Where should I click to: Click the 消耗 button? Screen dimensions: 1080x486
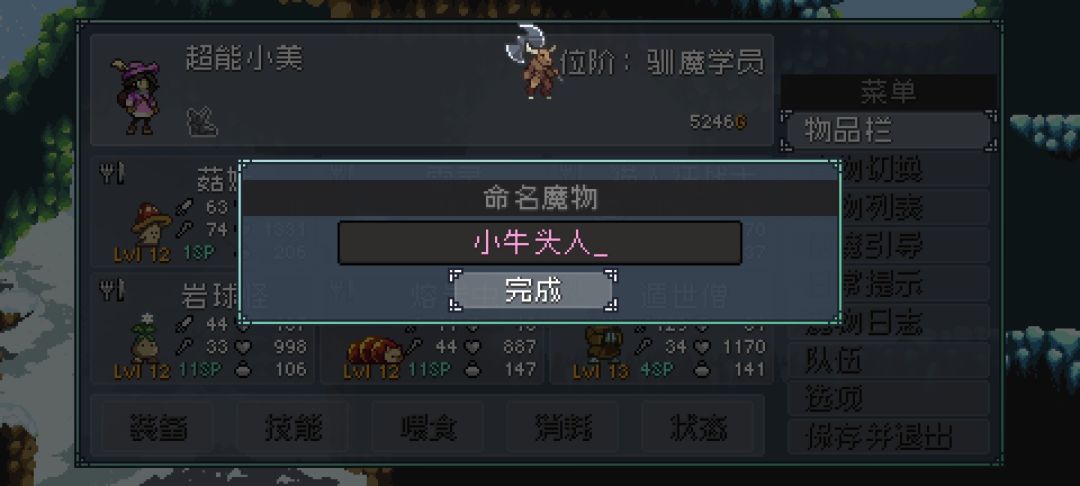(563, 427)
